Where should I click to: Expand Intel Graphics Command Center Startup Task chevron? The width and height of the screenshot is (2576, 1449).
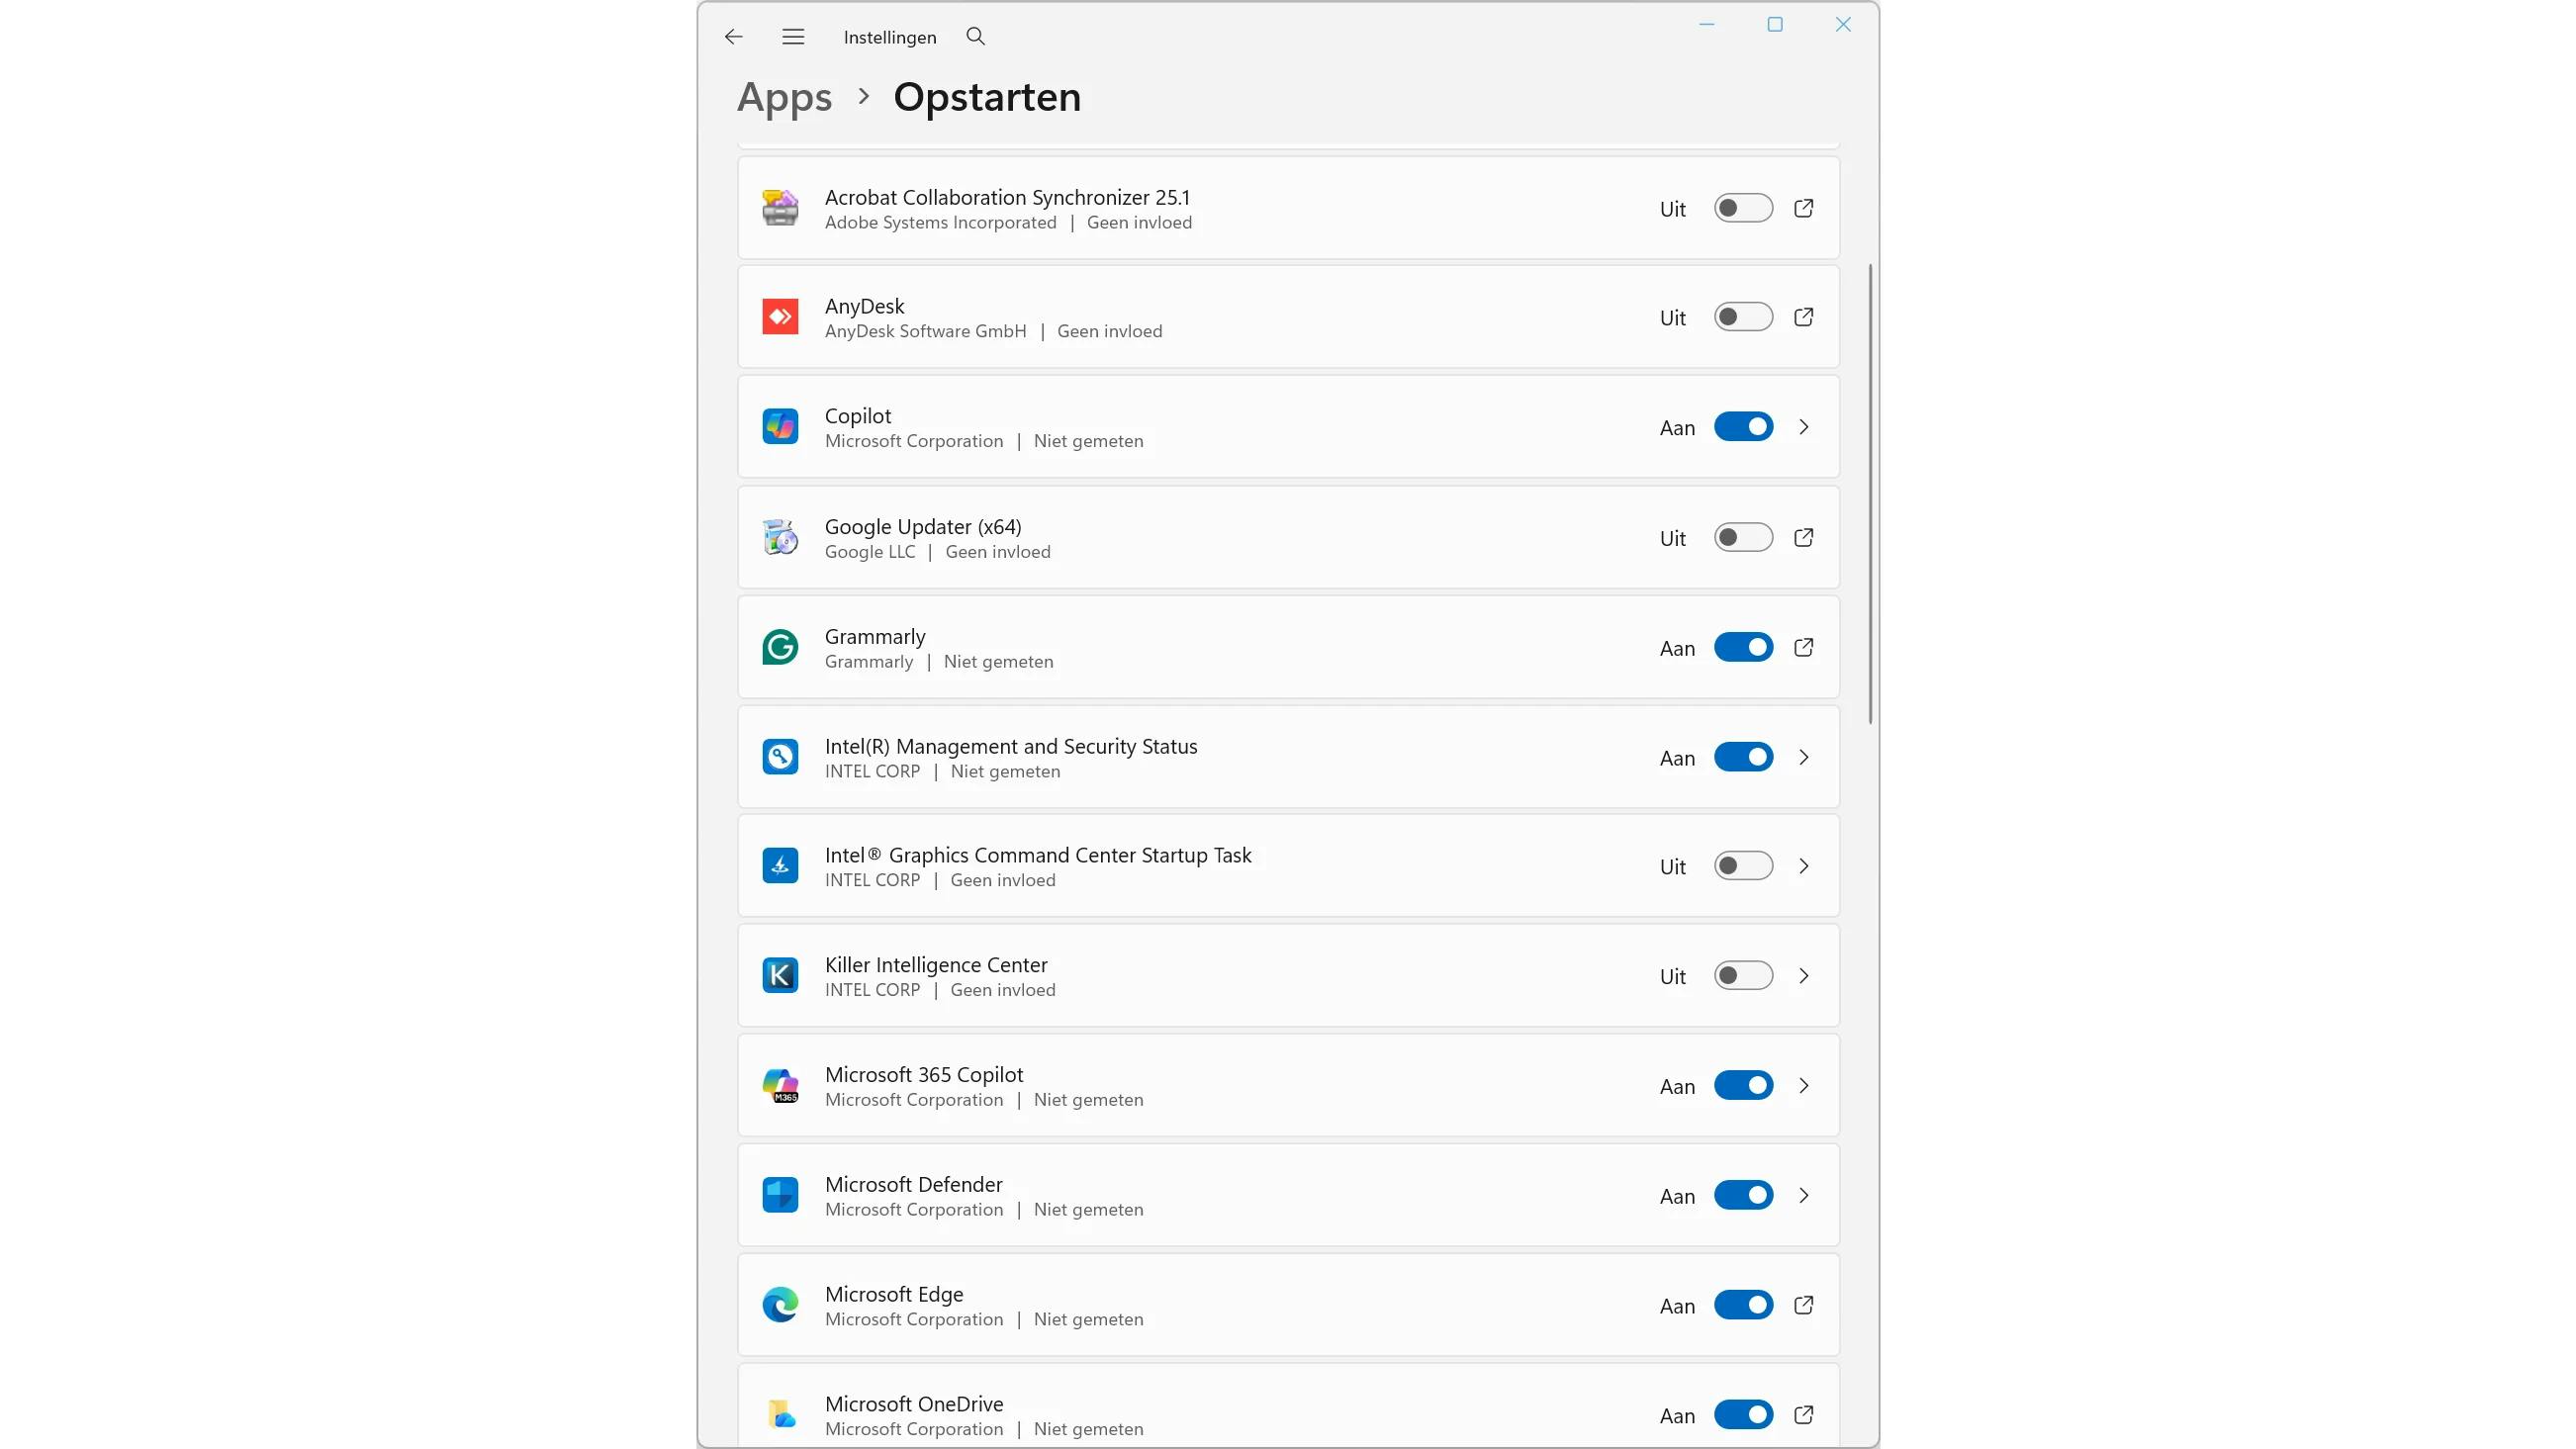(x=1803, y=866)
